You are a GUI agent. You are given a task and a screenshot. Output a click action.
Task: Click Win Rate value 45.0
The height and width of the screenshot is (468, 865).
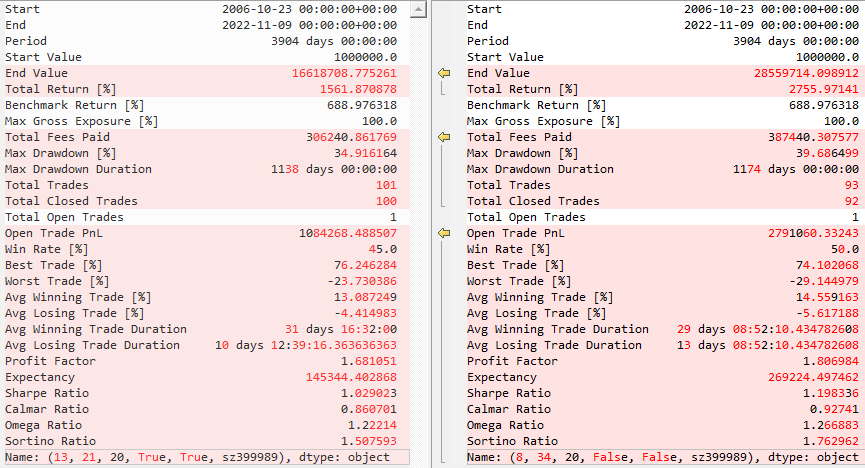tap(383, 249)
